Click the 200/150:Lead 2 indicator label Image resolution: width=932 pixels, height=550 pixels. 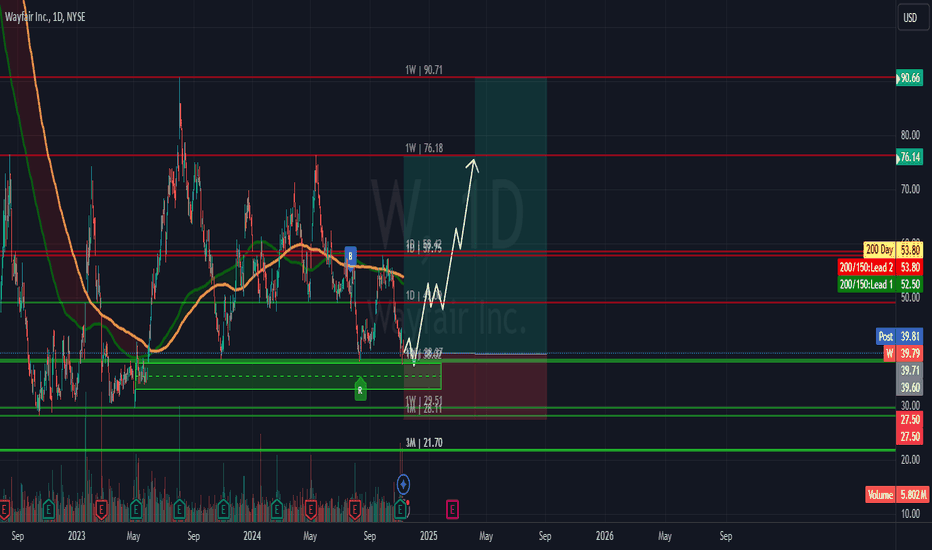[x=880, y=267]
